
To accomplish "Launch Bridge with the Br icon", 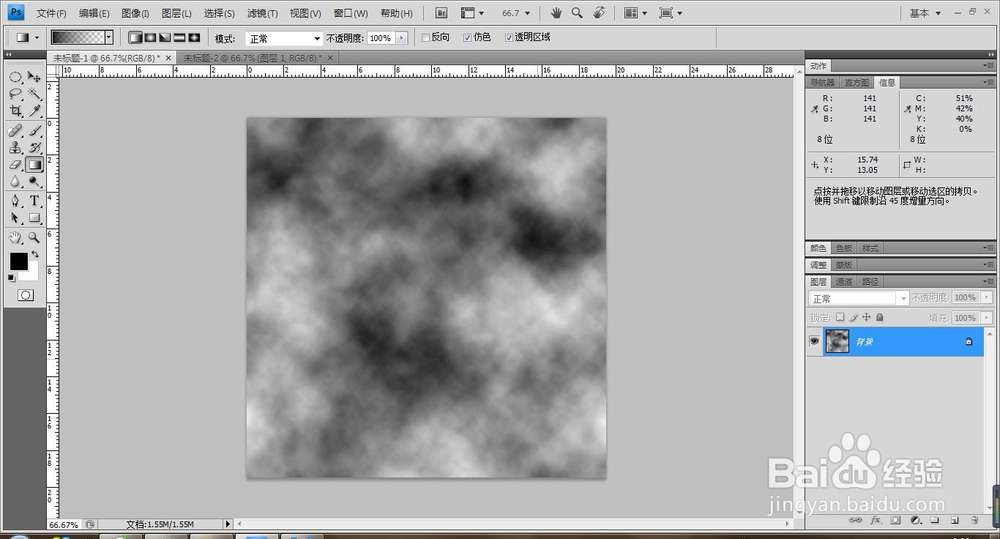I will pyautogui.click(x=441, y=13).
